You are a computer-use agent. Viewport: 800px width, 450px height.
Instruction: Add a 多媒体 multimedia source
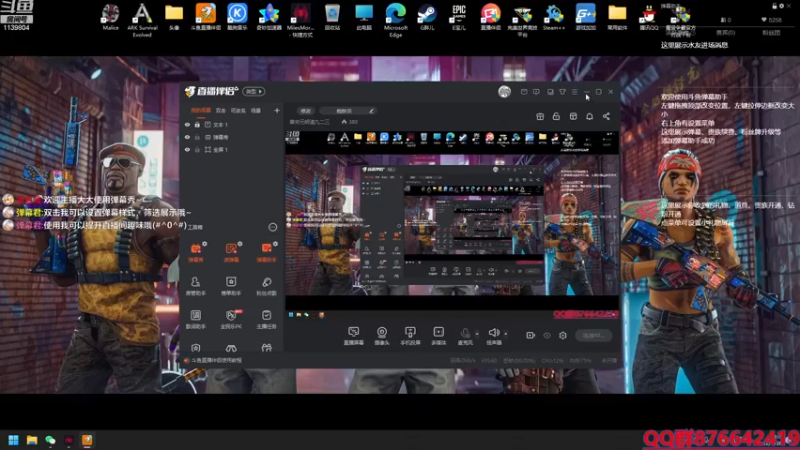[x=438, y=336]
